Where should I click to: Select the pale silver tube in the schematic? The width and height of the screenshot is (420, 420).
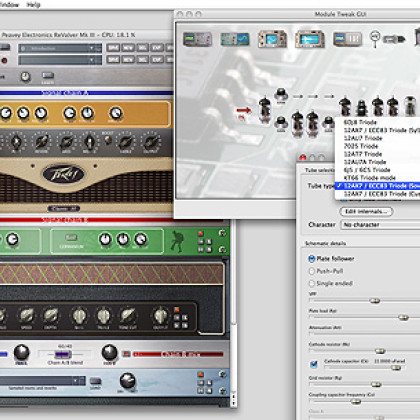pos(410,106)
